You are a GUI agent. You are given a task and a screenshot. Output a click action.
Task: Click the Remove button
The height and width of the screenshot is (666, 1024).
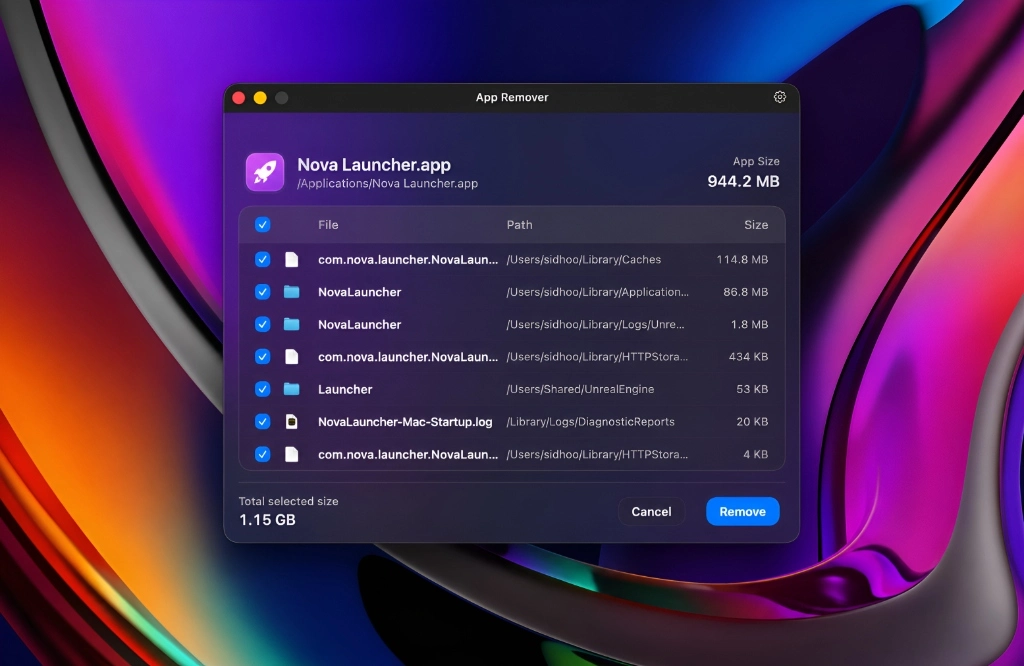743,511
